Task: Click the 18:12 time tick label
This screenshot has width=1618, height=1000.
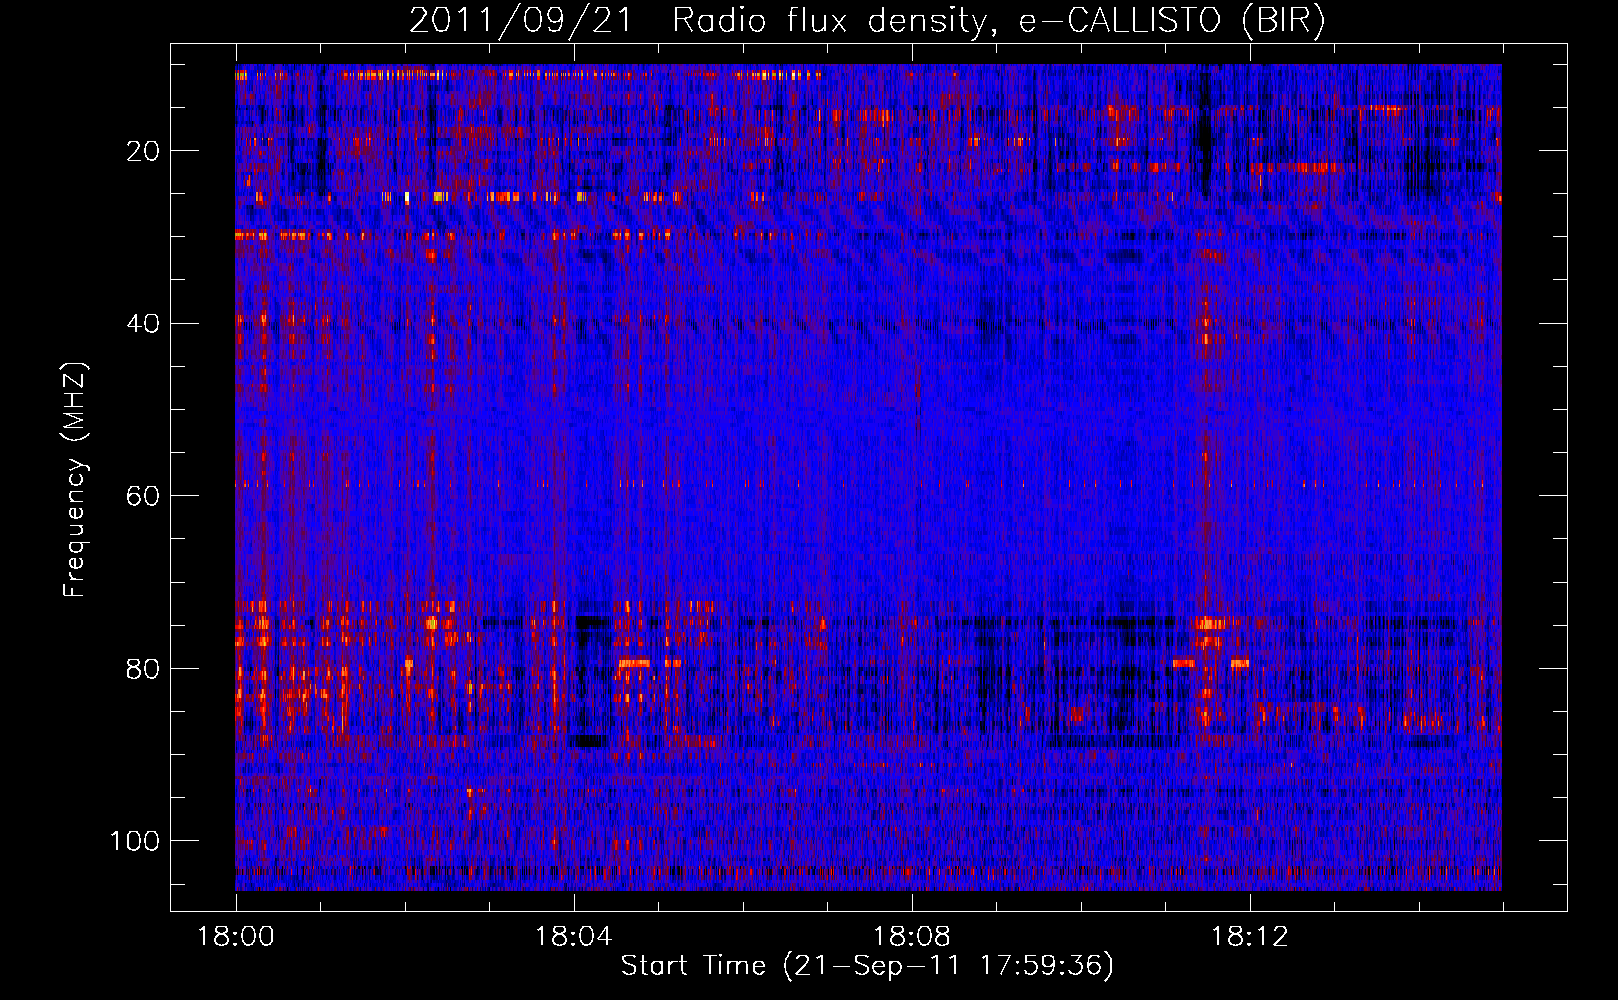Action: (x=1249, y=936)
